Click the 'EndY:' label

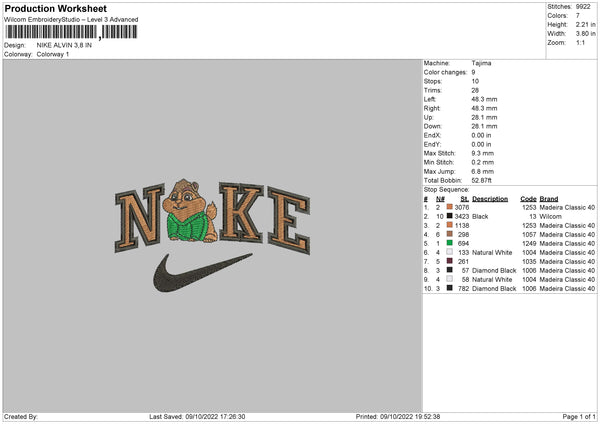pyautogui.click(x=432, y=144)
